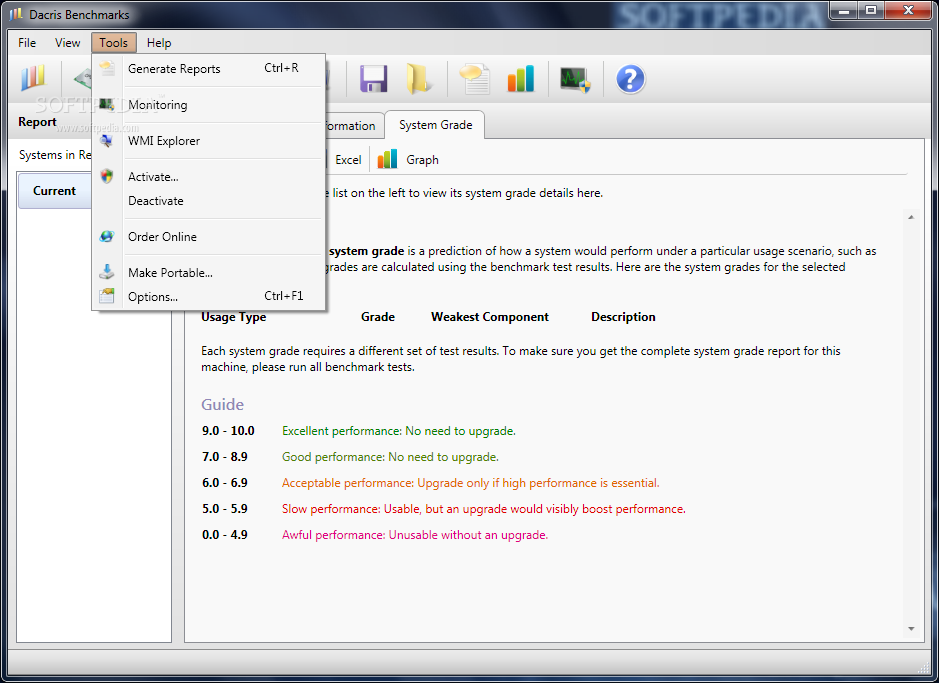Viewport: 939px width, 683px height.
Task: Click the benchmark bars toolbar icon
Action: click(x=33, y=78)
